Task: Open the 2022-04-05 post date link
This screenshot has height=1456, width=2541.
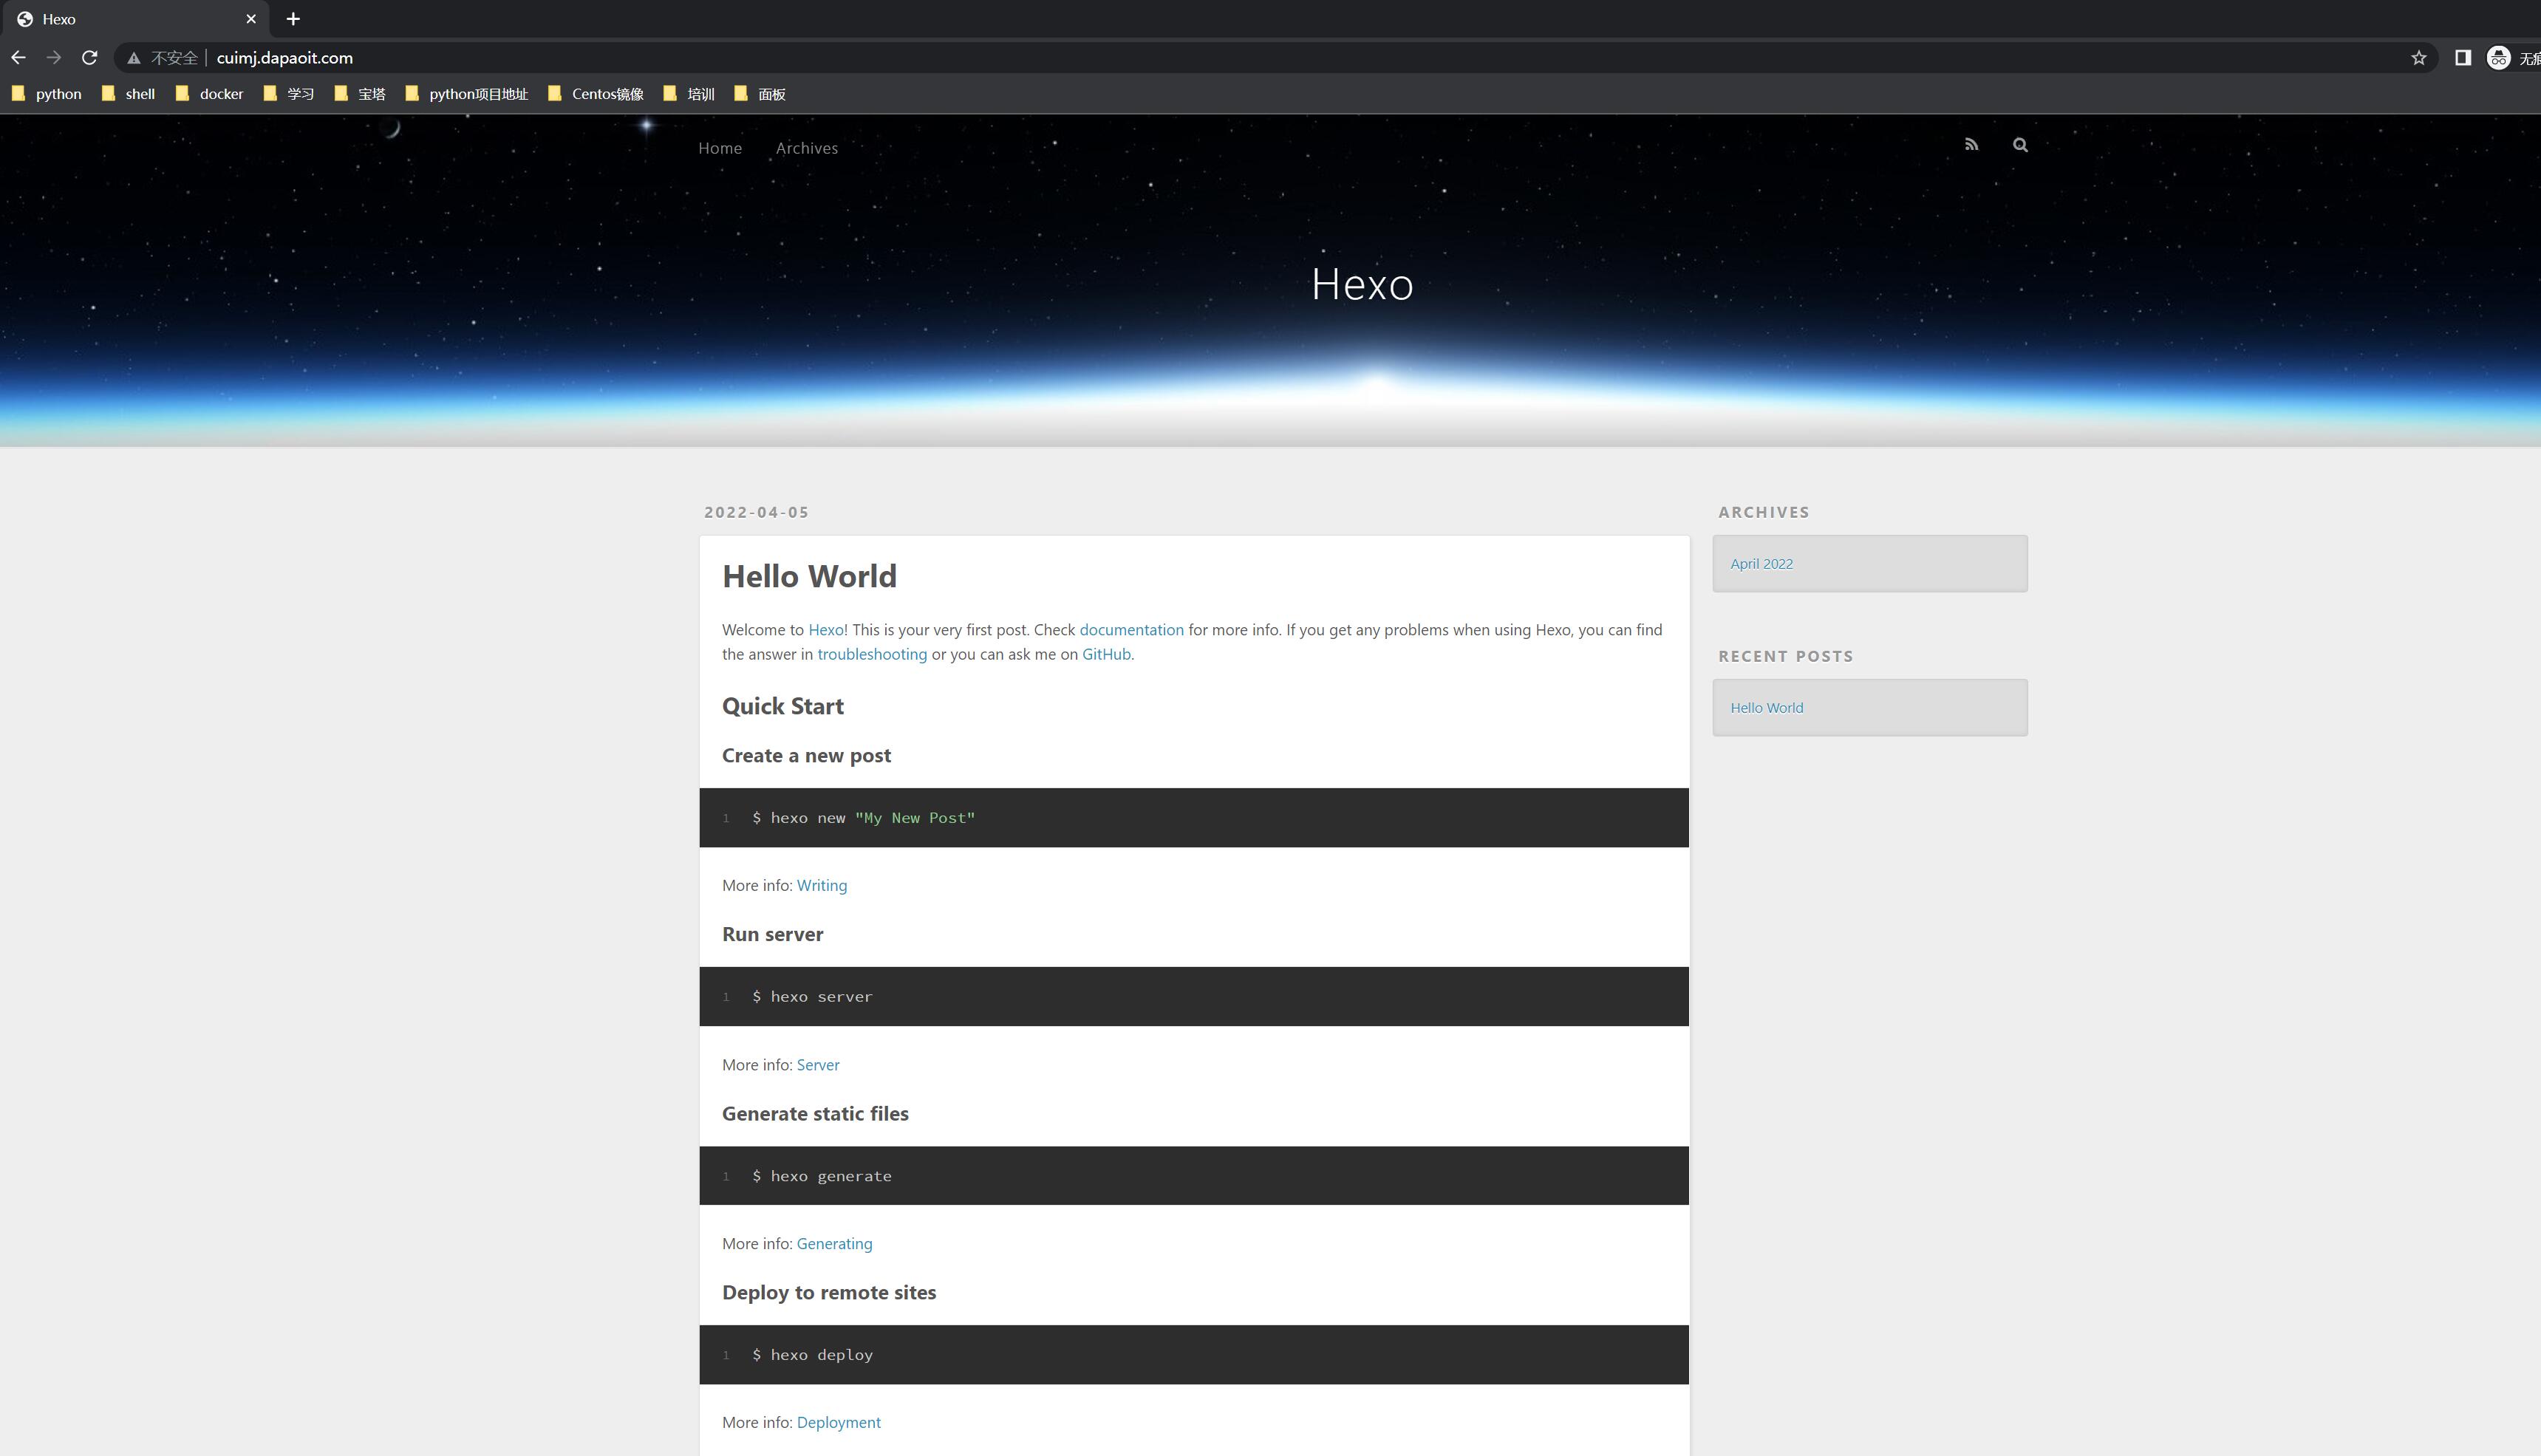Action: tap(756, 512)
